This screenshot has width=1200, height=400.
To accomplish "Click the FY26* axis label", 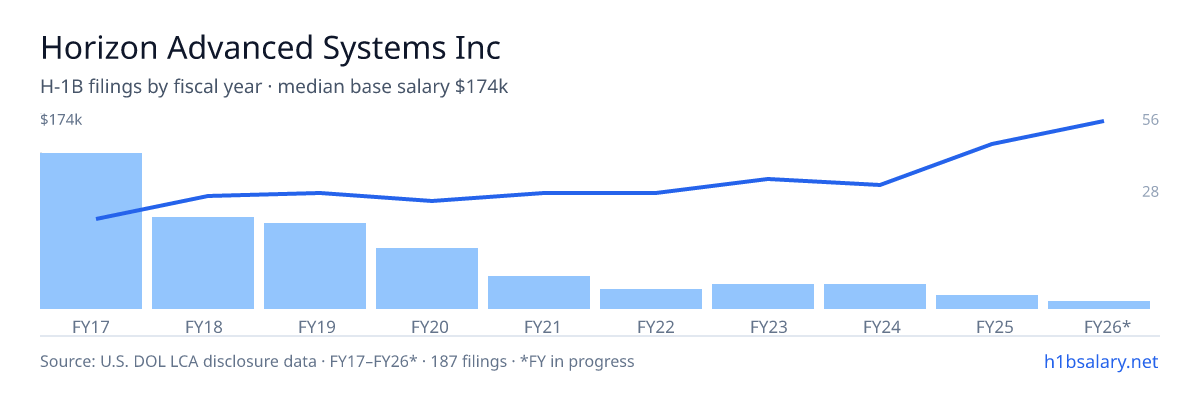I will click(1107, 326).
